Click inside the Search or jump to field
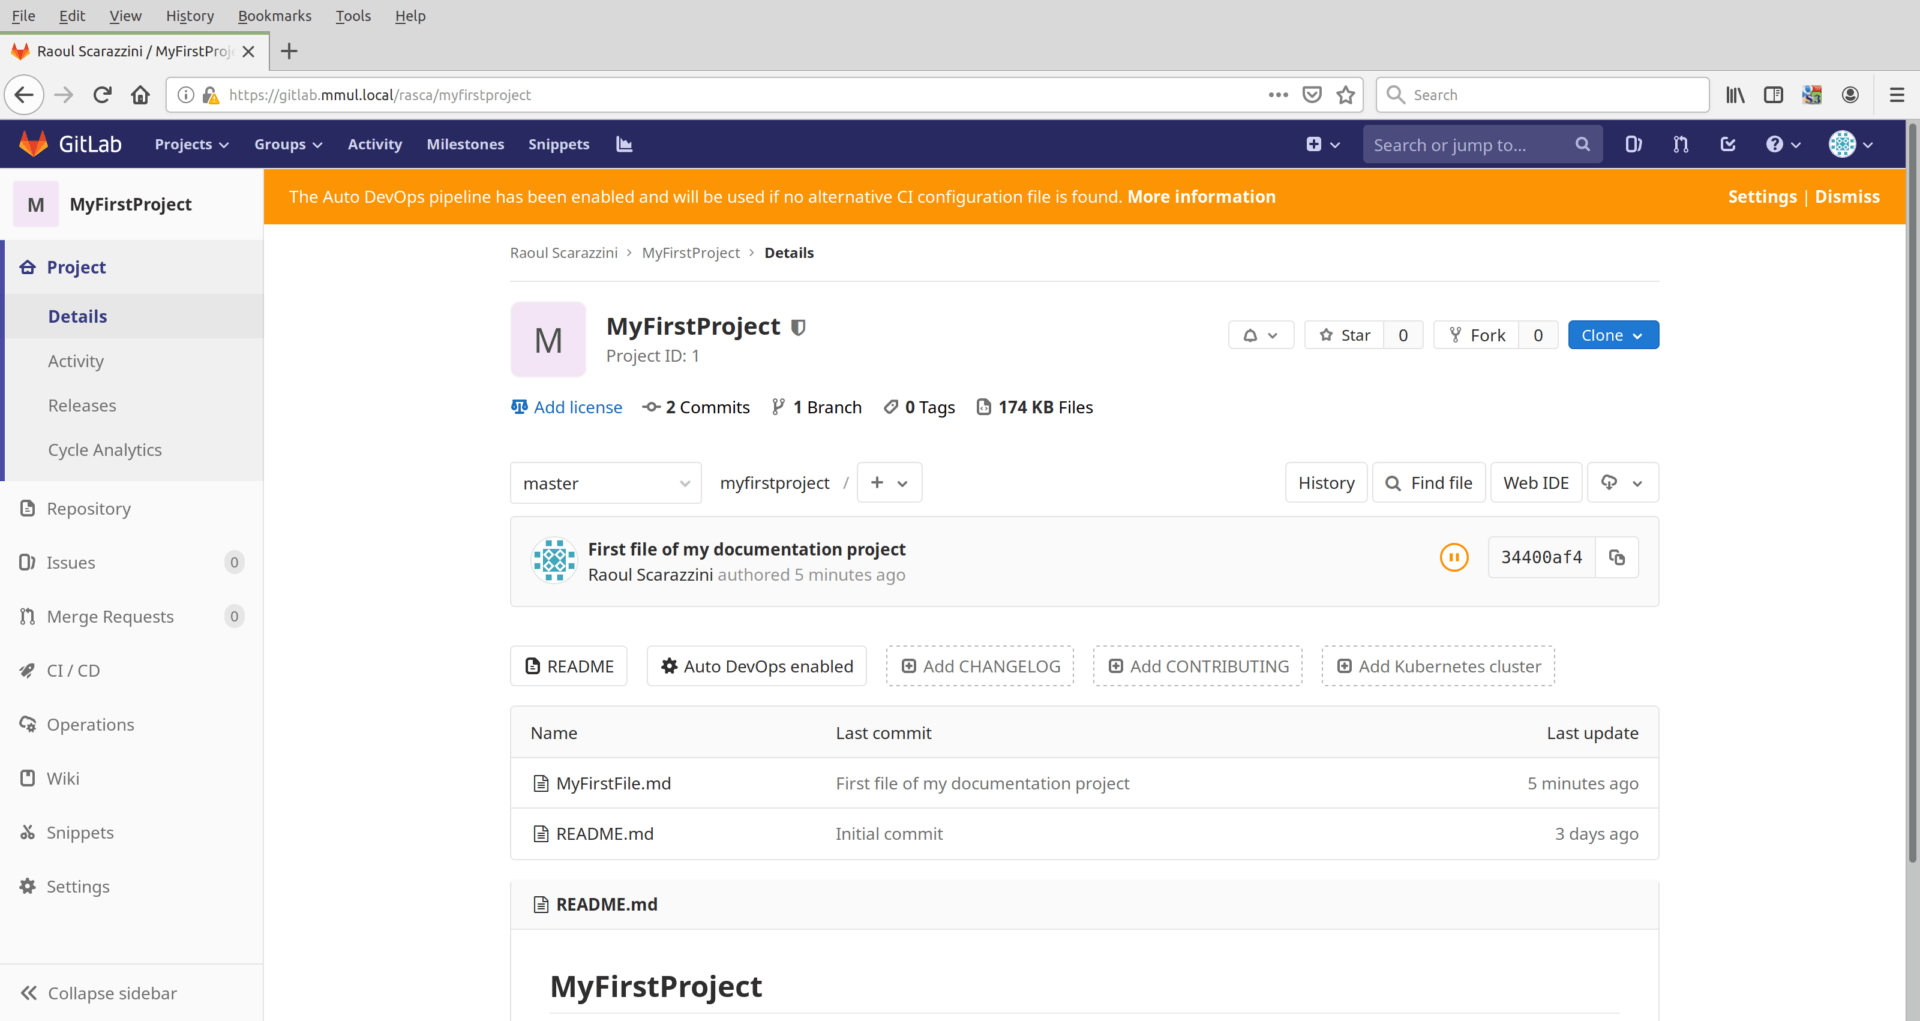The width and height of the screenshot is (1920, 1021). pos(1460,144)
